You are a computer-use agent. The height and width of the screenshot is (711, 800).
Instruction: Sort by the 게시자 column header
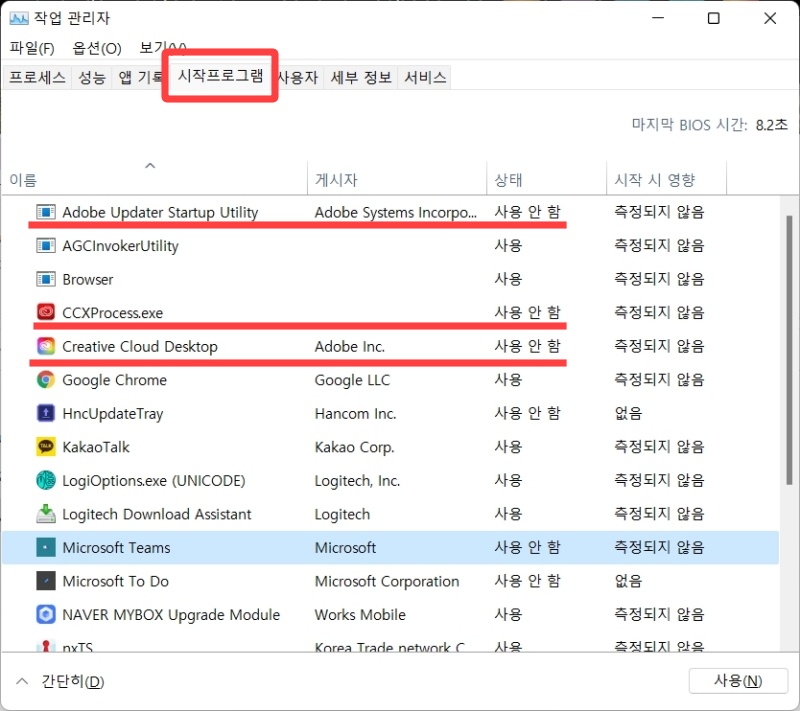click(397, 180)
